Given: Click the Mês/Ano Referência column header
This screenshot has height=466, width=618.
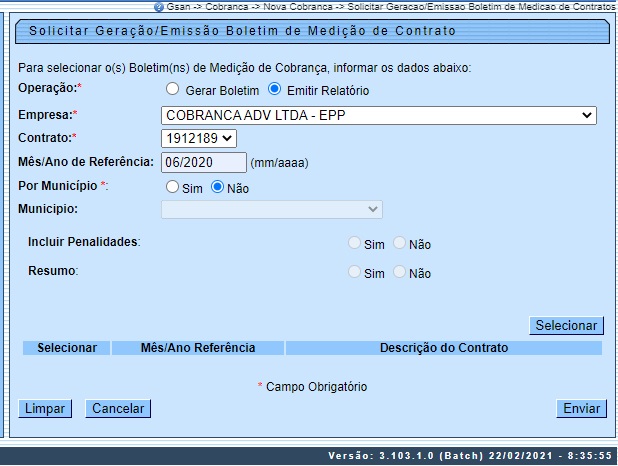Looking at the screenshot, I should pos(198,348).
